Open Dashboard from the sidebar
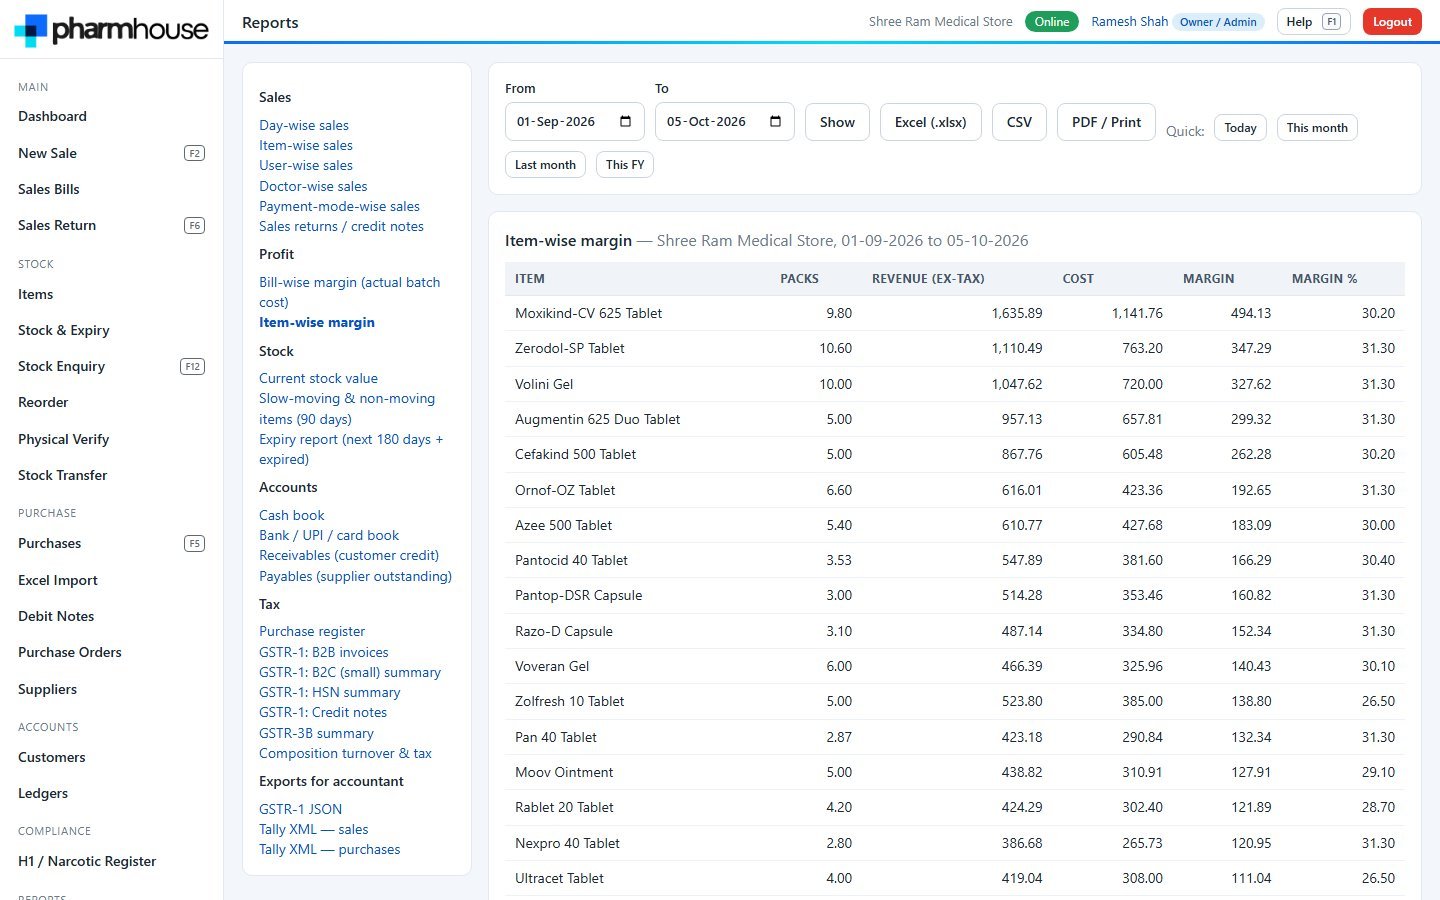The width and height of the screenshot is (1440, 900). [52, 116]
